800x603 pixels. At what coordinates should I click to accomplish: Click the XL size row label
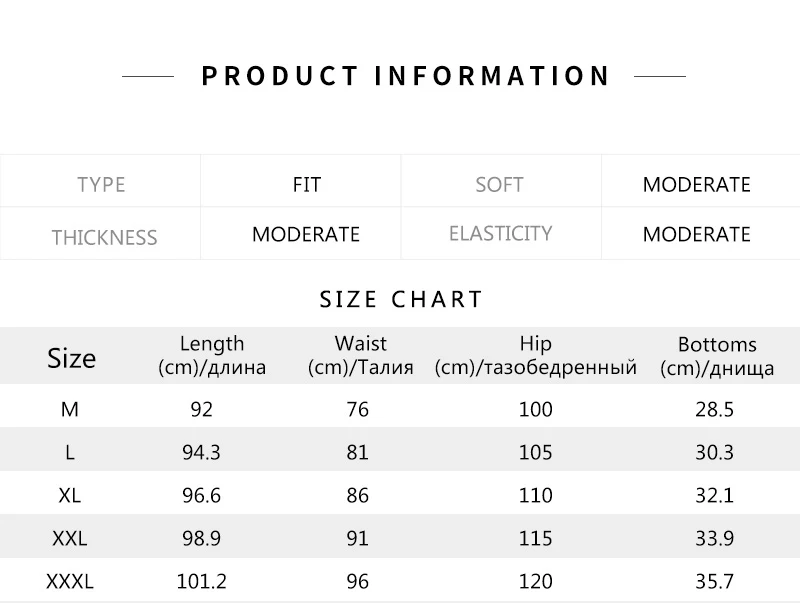70,495
